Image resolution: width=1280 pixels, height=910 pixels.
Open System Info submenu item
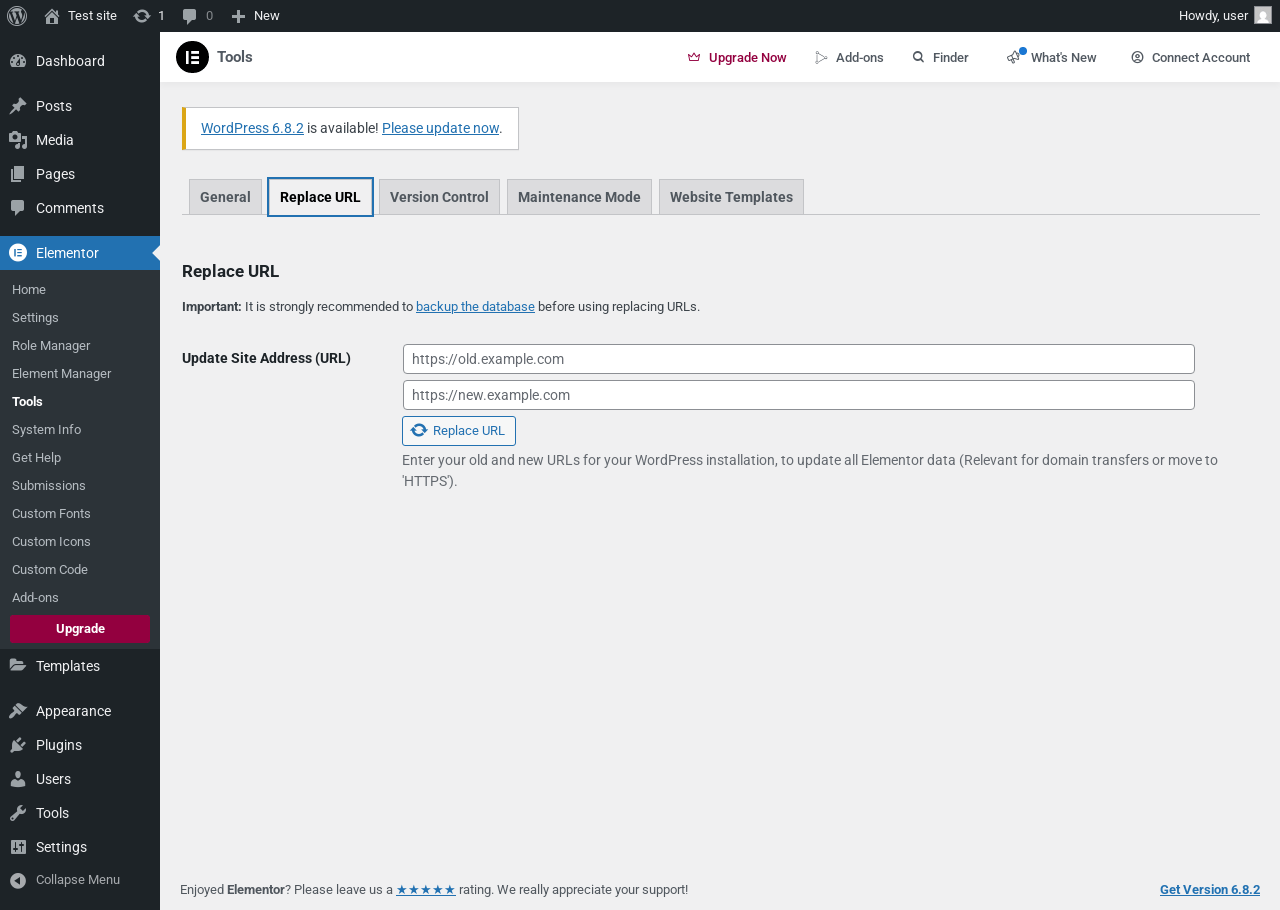(x=46, y=429)
